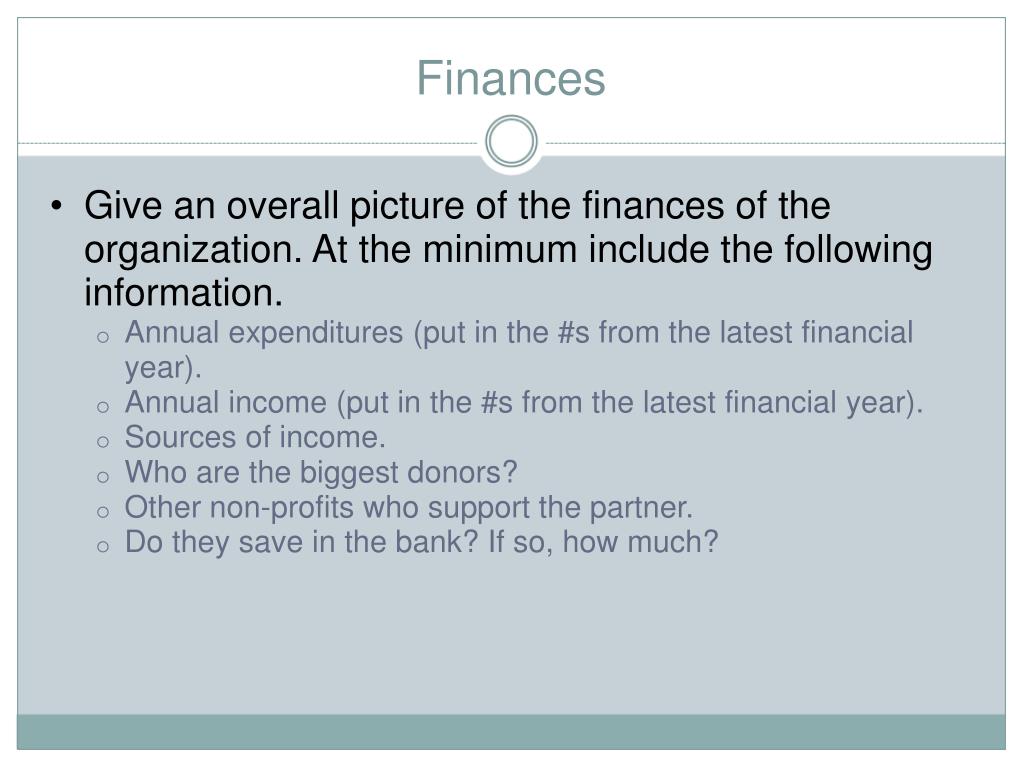This screenshot has width=1023, height=767.
Task: Click the hollow bullet marker beside 'Annual income'
Action: [x=102, y=407]
